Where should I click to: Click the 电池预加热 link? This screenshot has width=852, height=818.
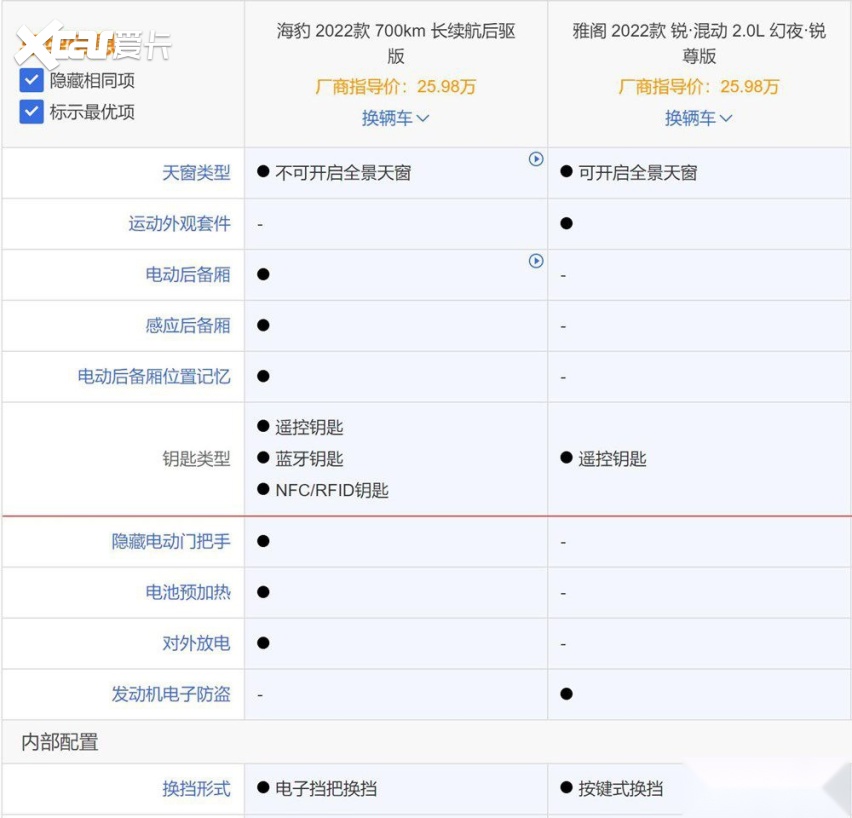(188, 593)
